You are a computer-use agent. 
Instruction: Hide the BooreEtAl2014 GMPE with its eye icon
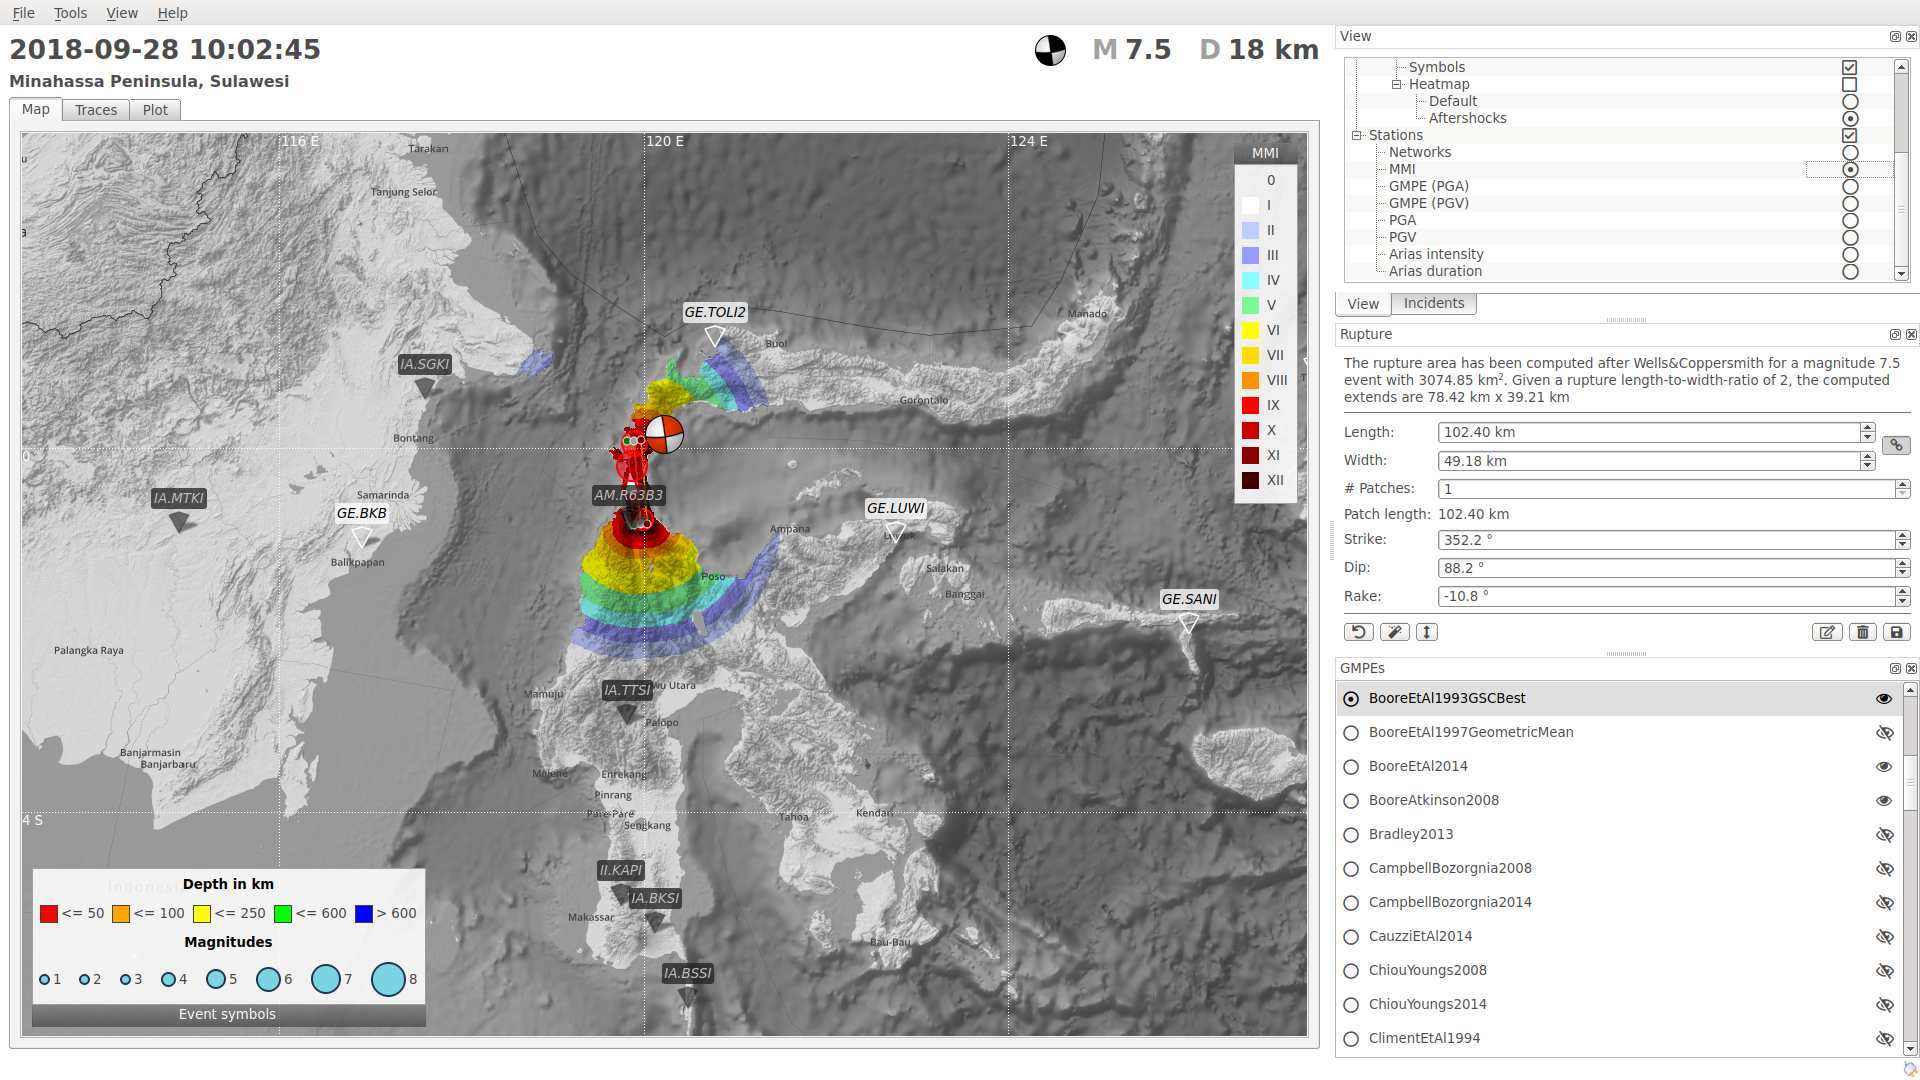[x=1884, y=767]
